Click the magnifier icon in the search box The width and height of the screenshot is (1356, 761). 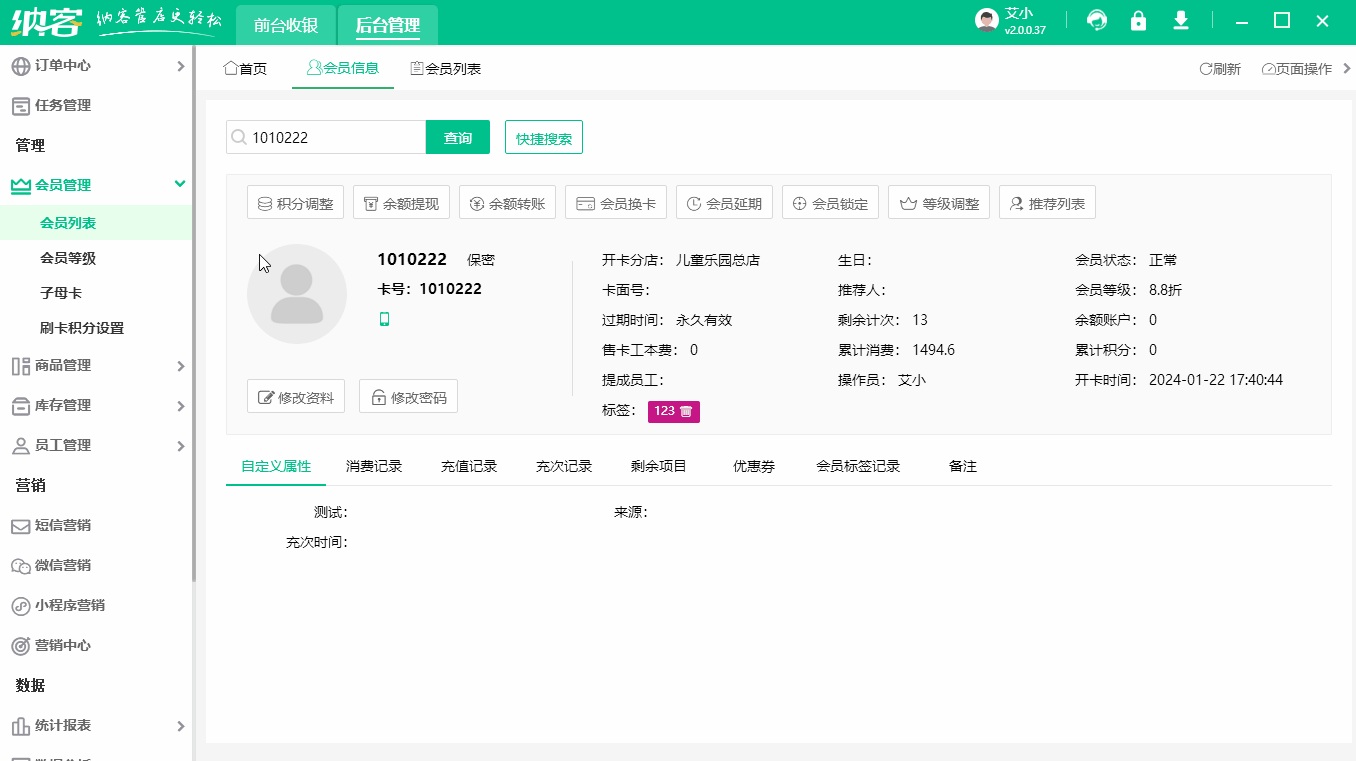click(x=239, y=136)
